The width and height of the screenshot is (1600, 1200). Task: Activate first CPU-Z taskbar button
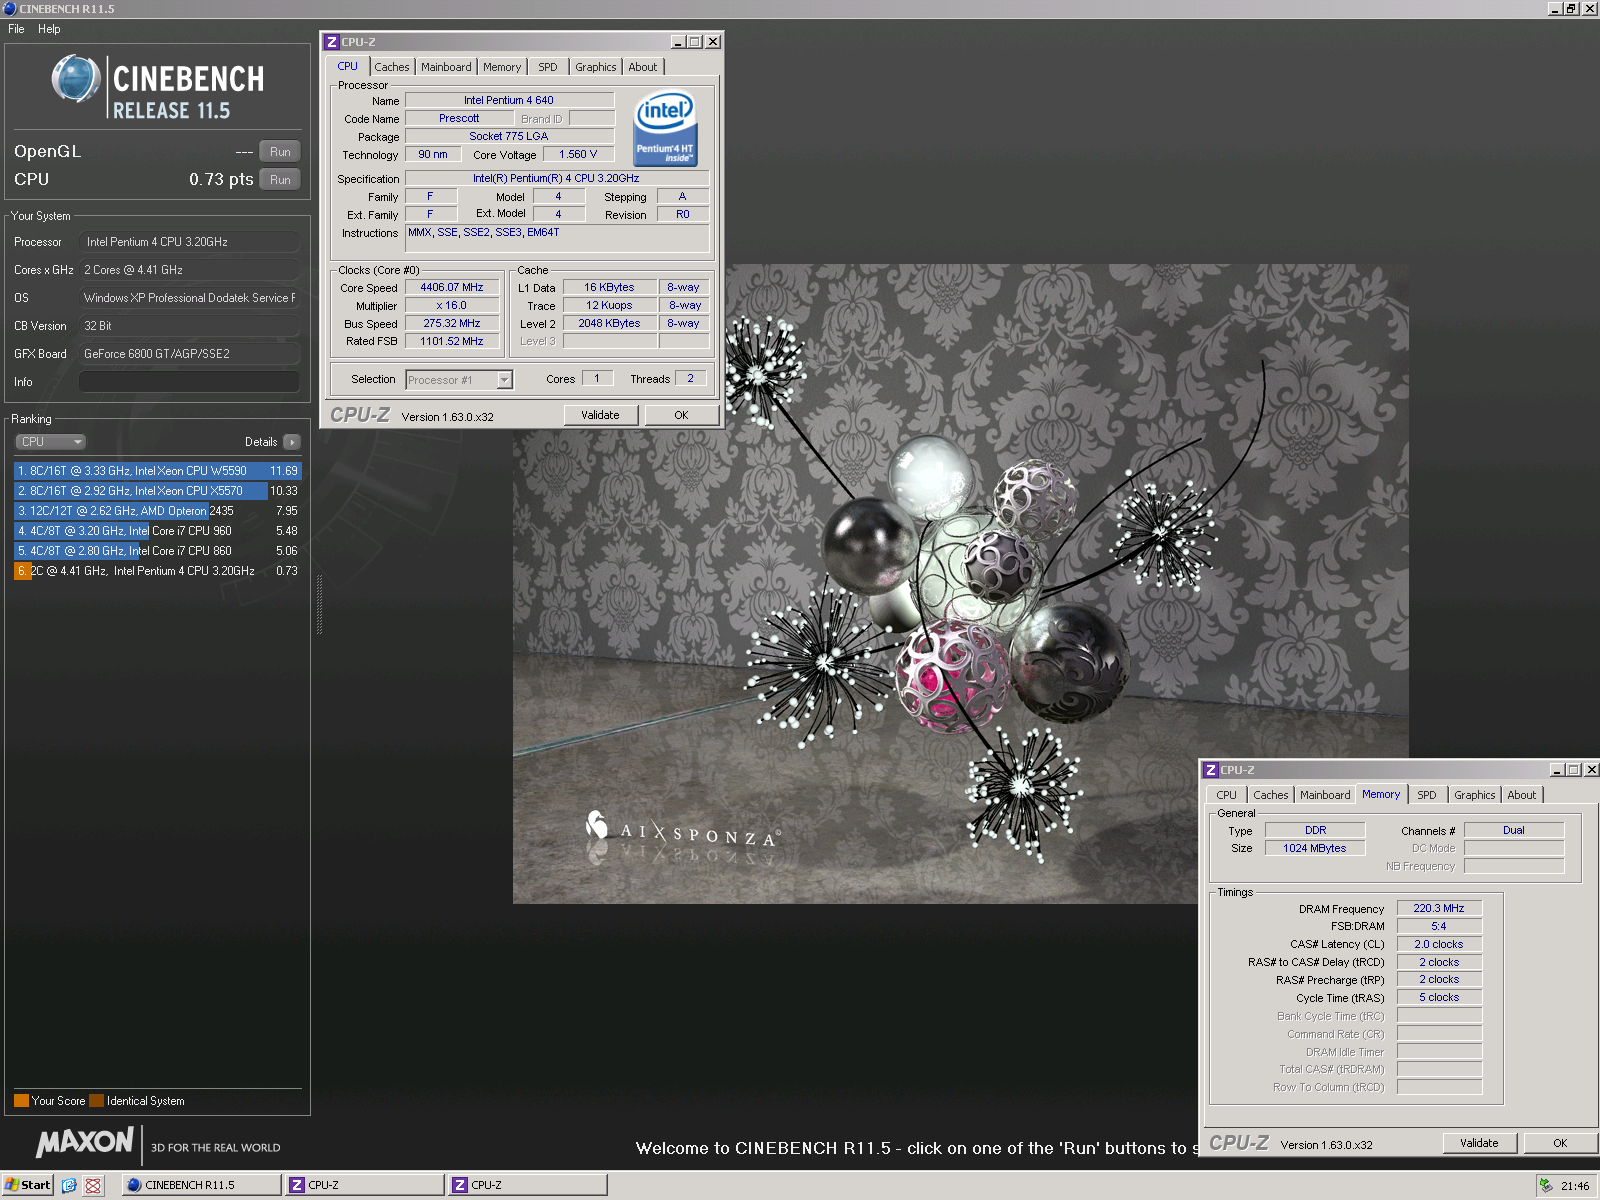pyautogui.click(x=365, y=1185)
